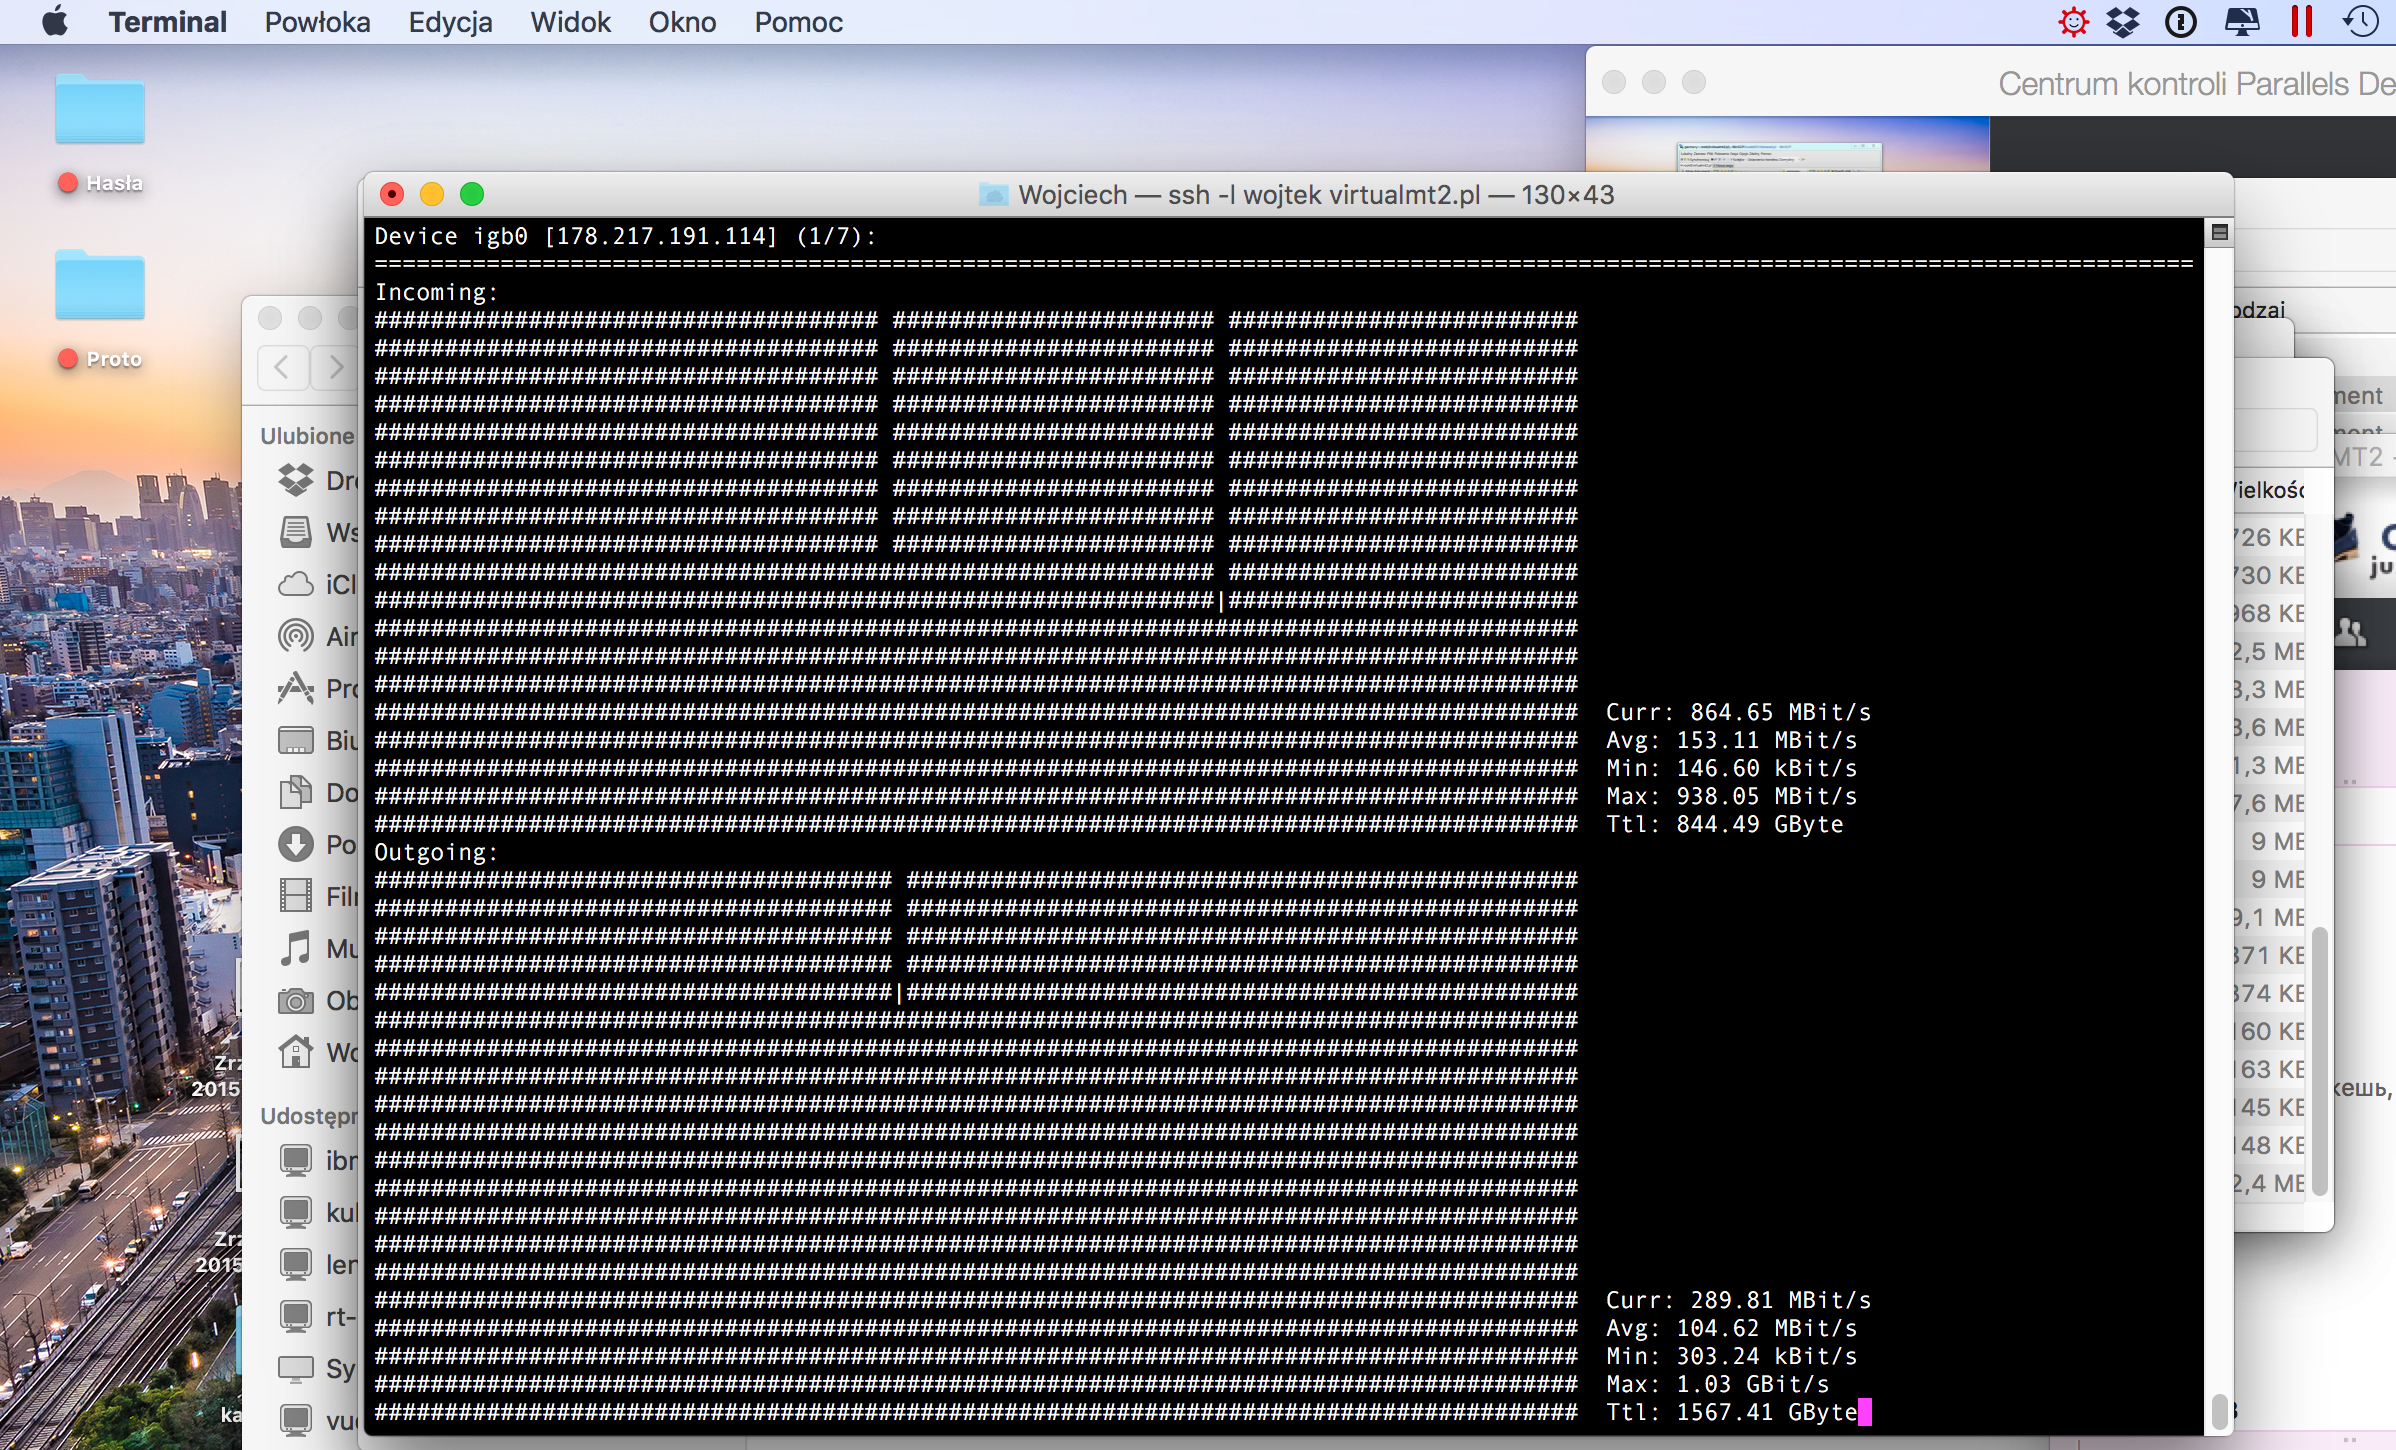Open the Widok menu

pos(570,22)
